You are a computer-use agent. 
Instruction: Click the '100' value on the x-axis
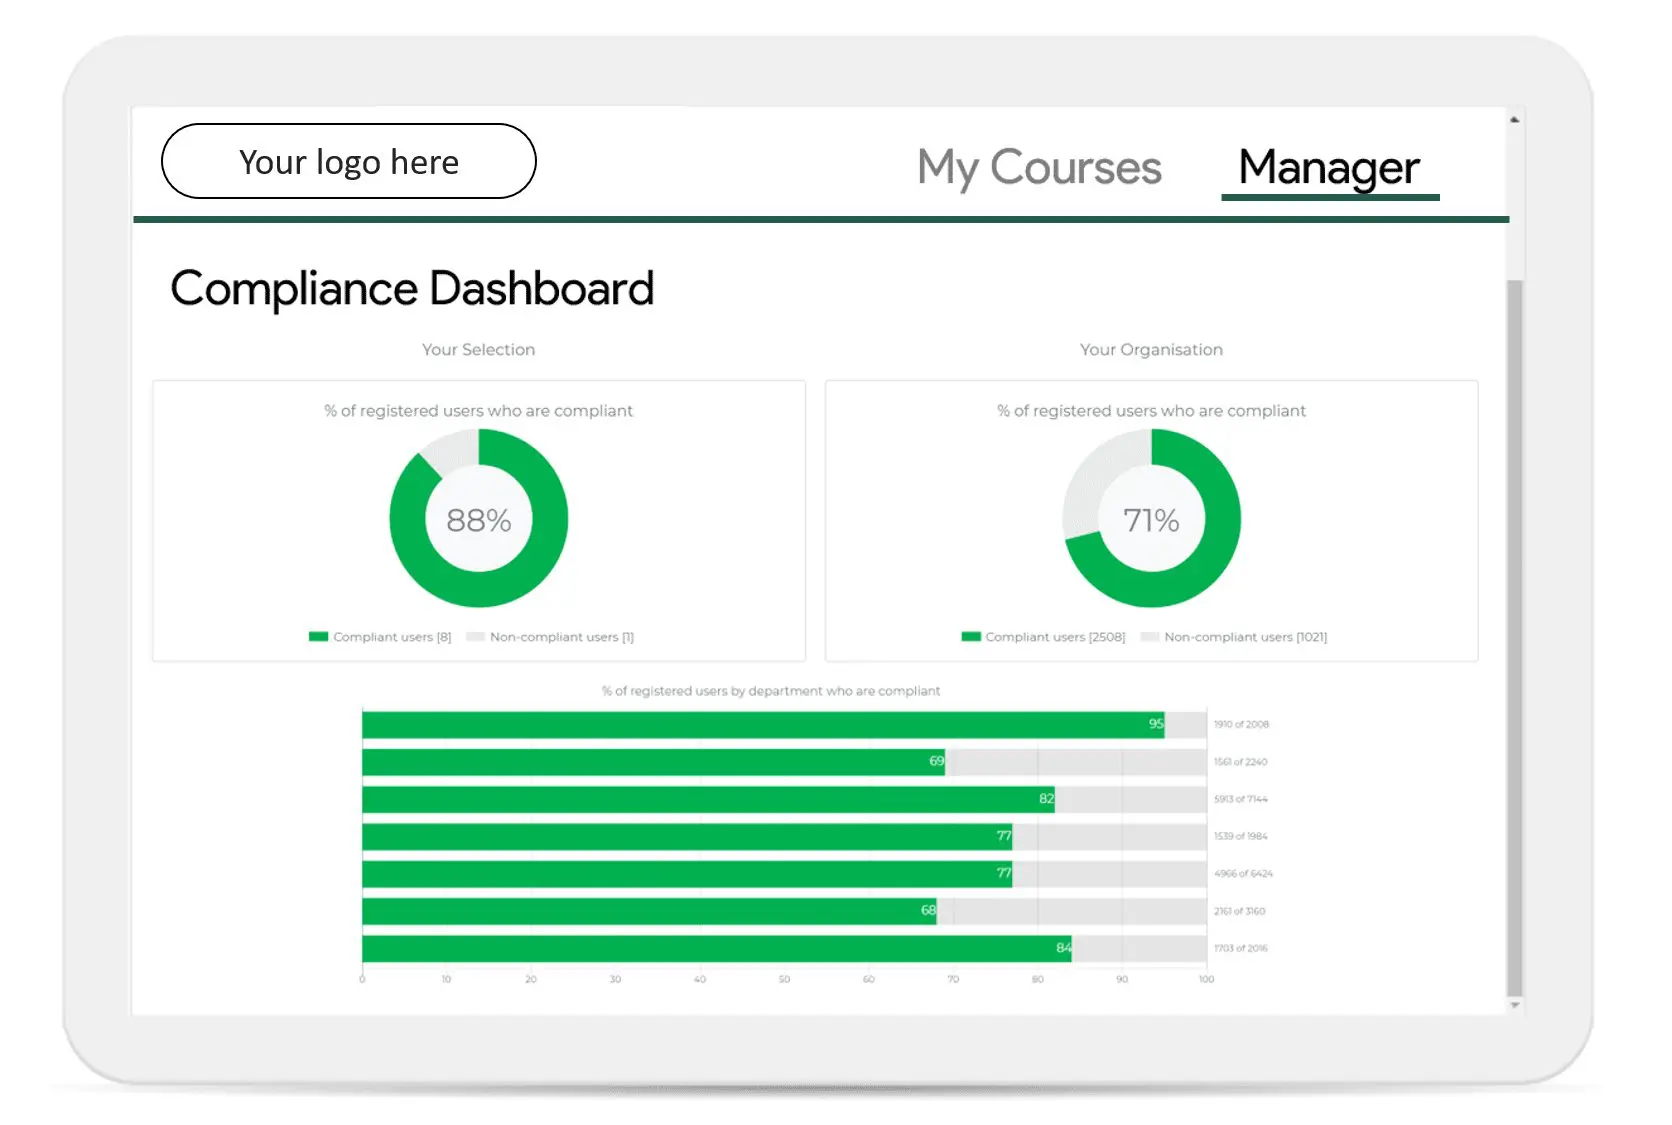(1206, 979)
